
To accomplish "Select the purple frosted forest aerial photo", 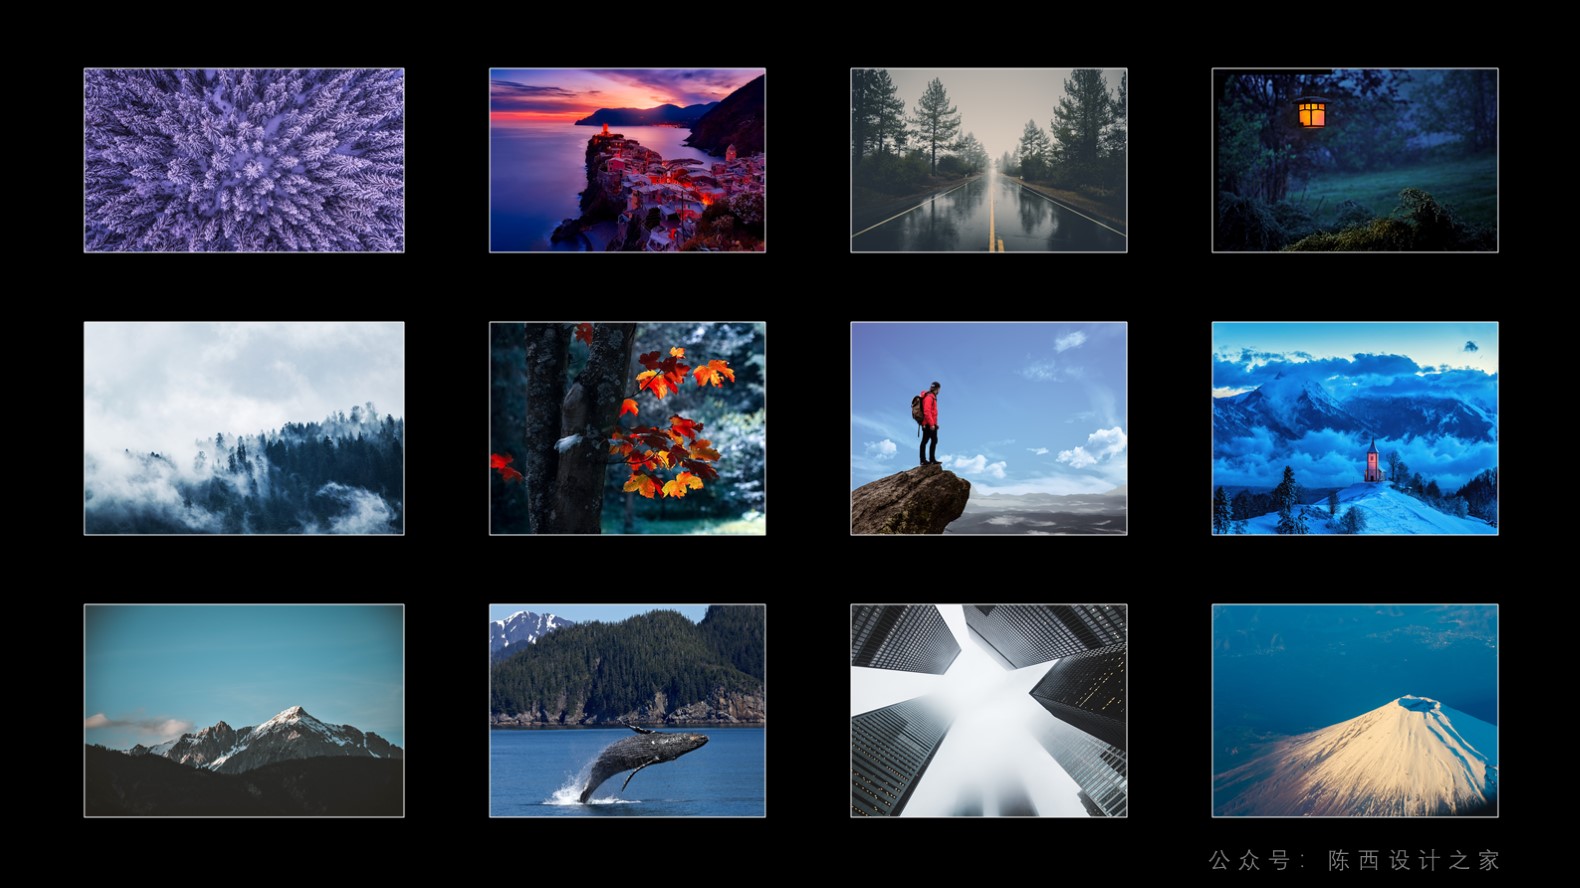I will coord(244,160).
